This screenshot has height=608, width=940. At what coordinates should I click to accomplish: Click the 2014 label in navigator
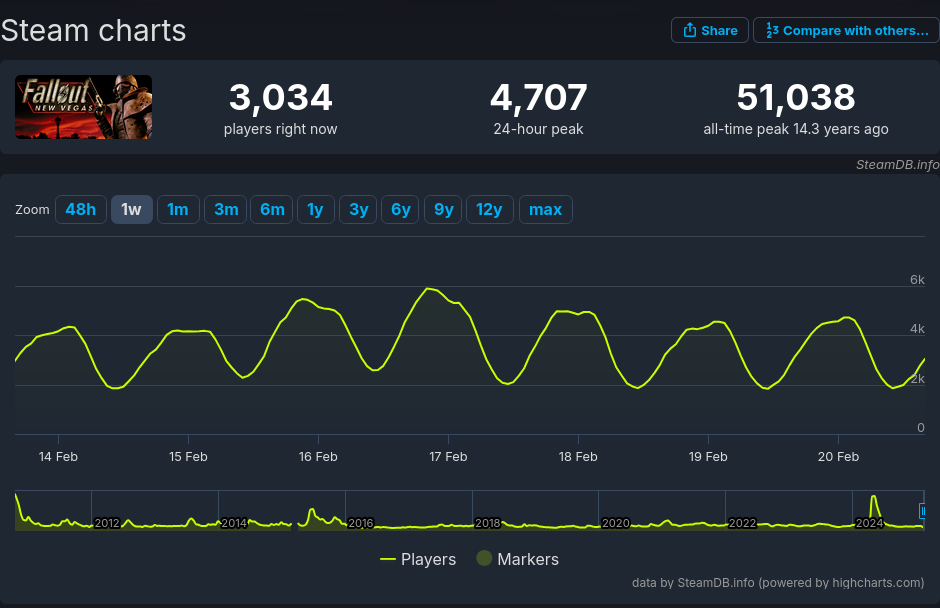pyautogui.click(x=234, y=523)
